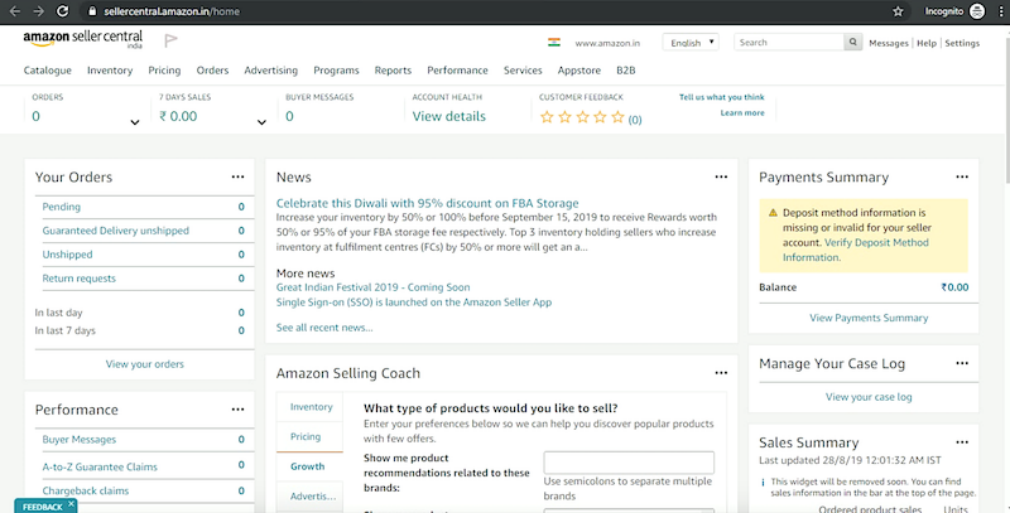The image size is (1010, 514).
Task: Open Sales Summary widget options menu
Action: pos(962,442)
